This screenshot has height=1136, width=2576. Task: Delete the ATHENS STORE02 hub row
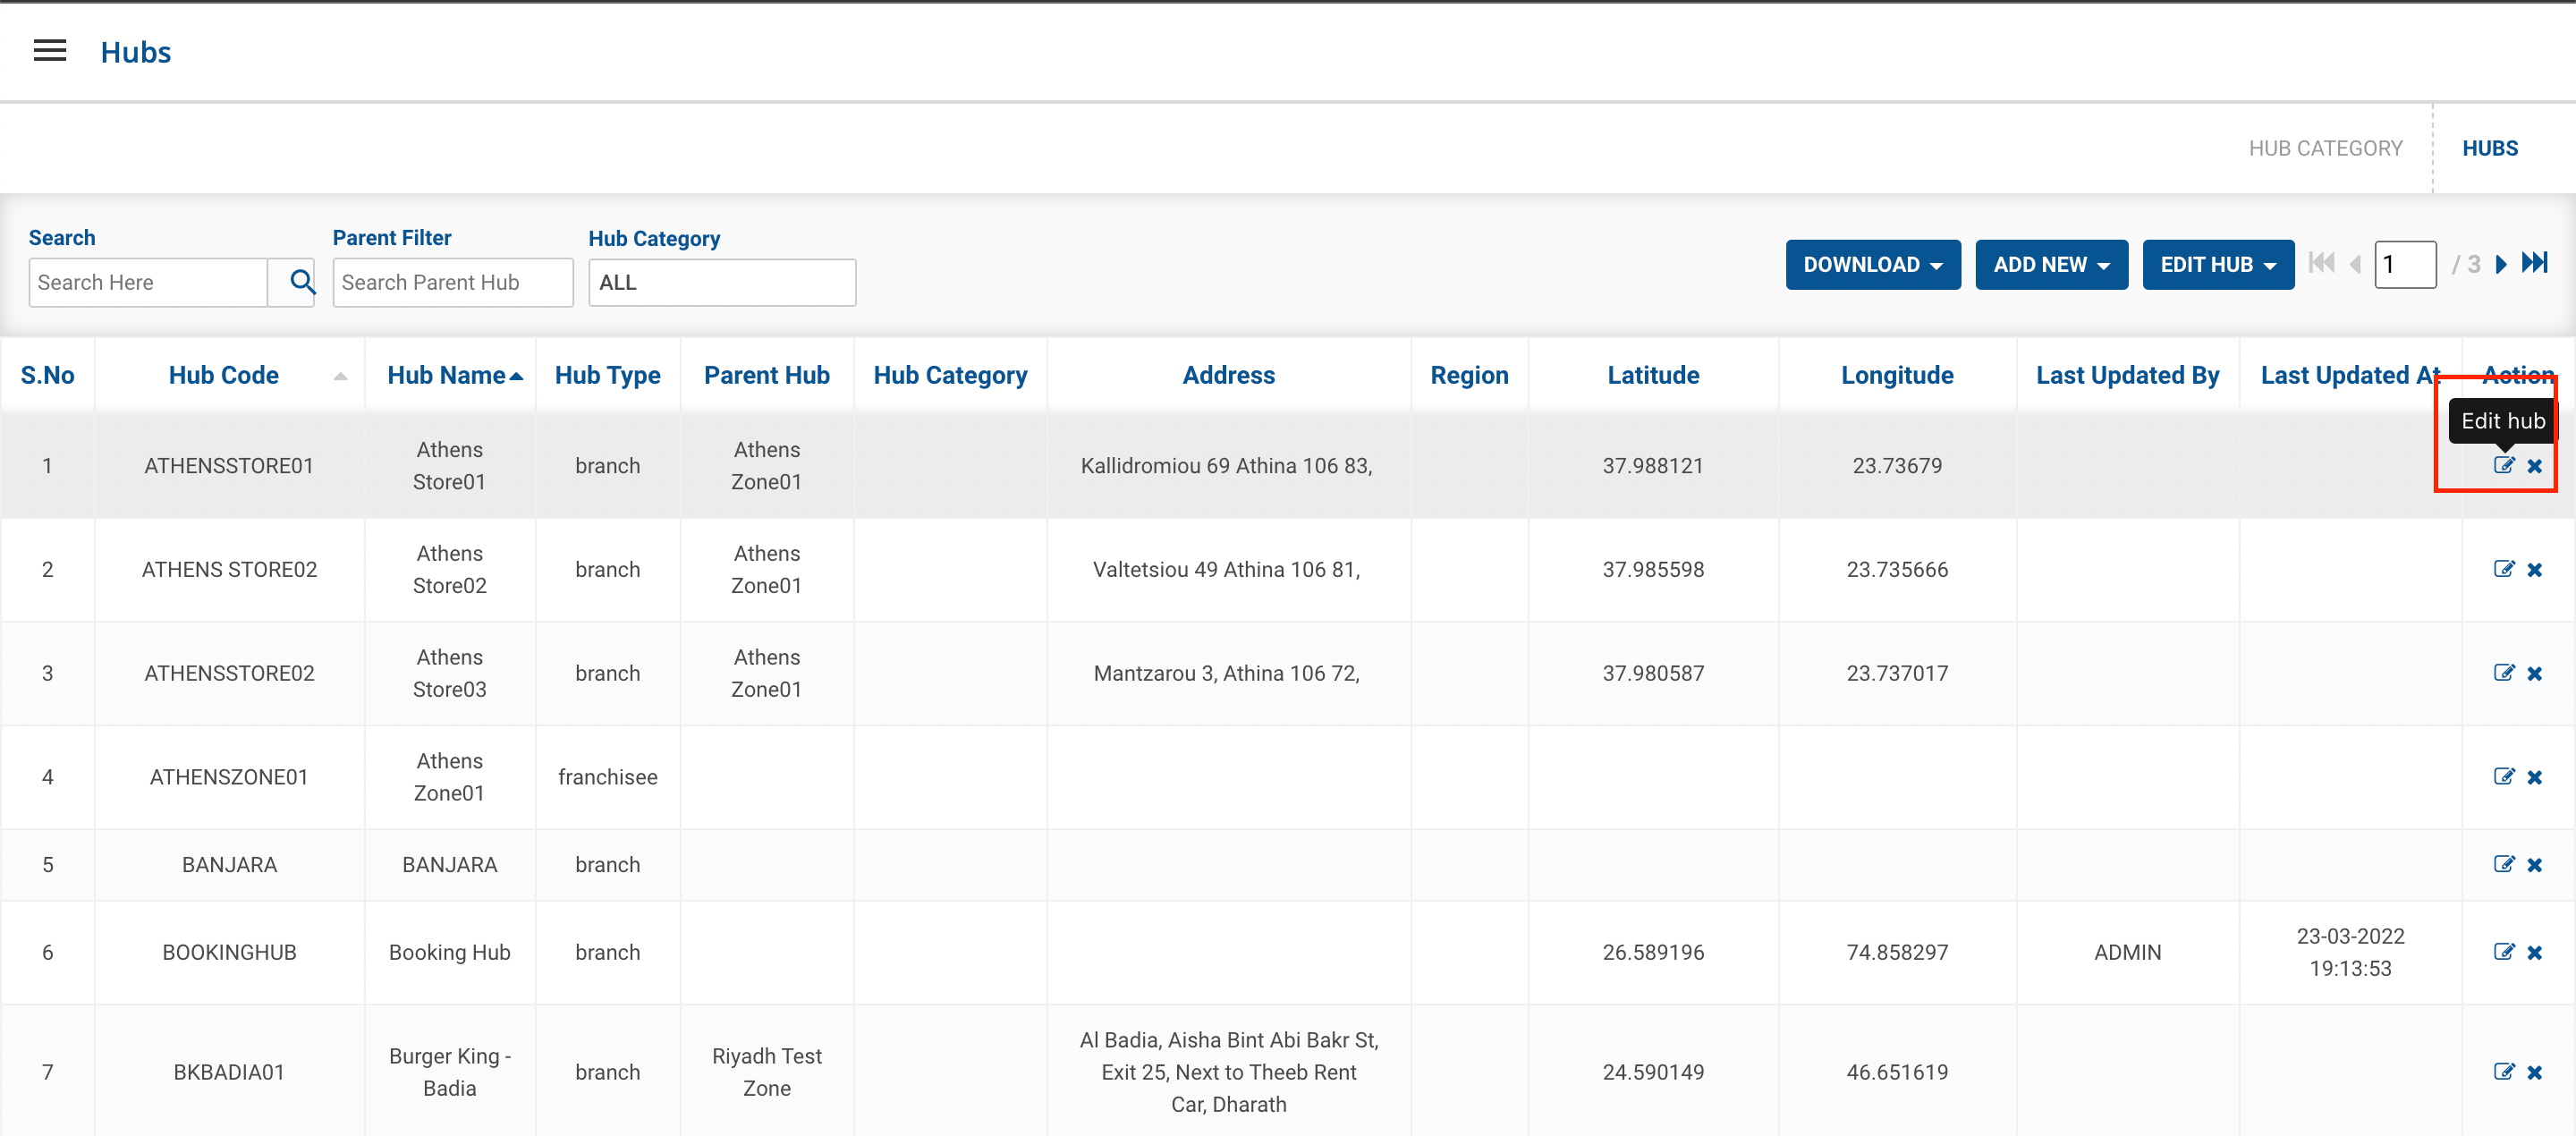[x=2534, y=569]
